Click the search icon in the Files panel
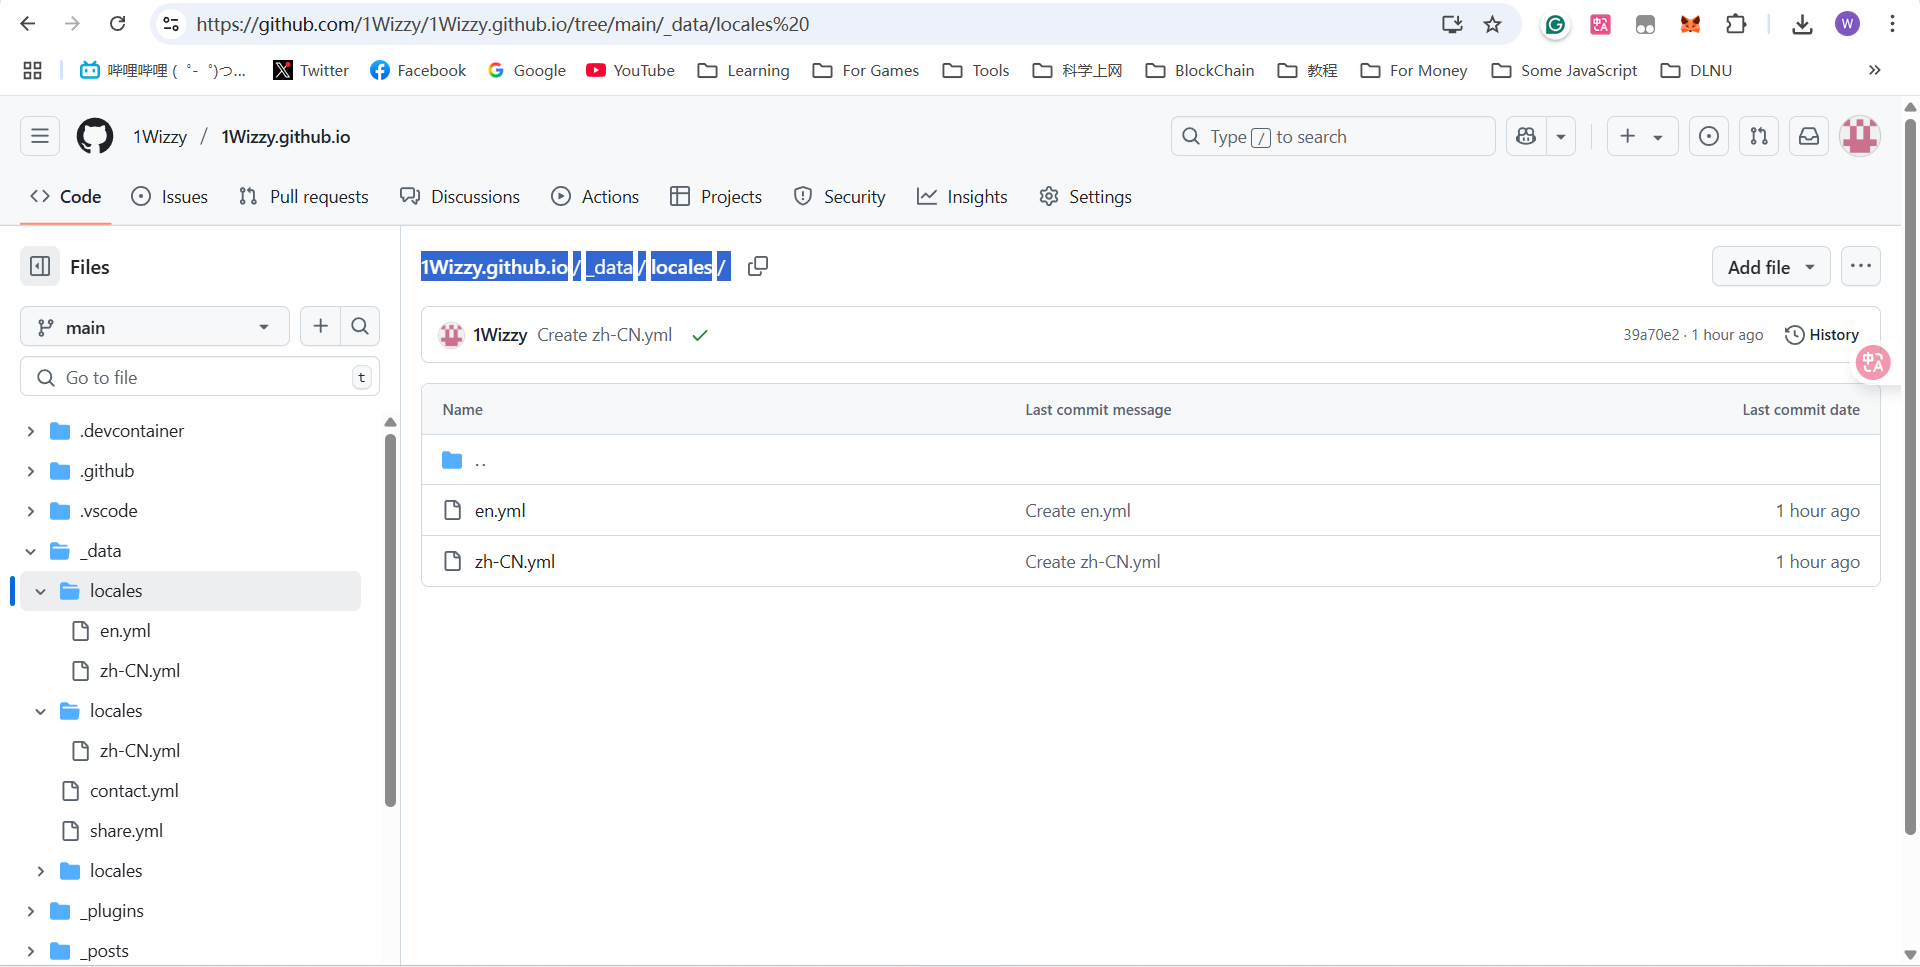The height and width of the screenshot is (967, 1920). [360, 326]
